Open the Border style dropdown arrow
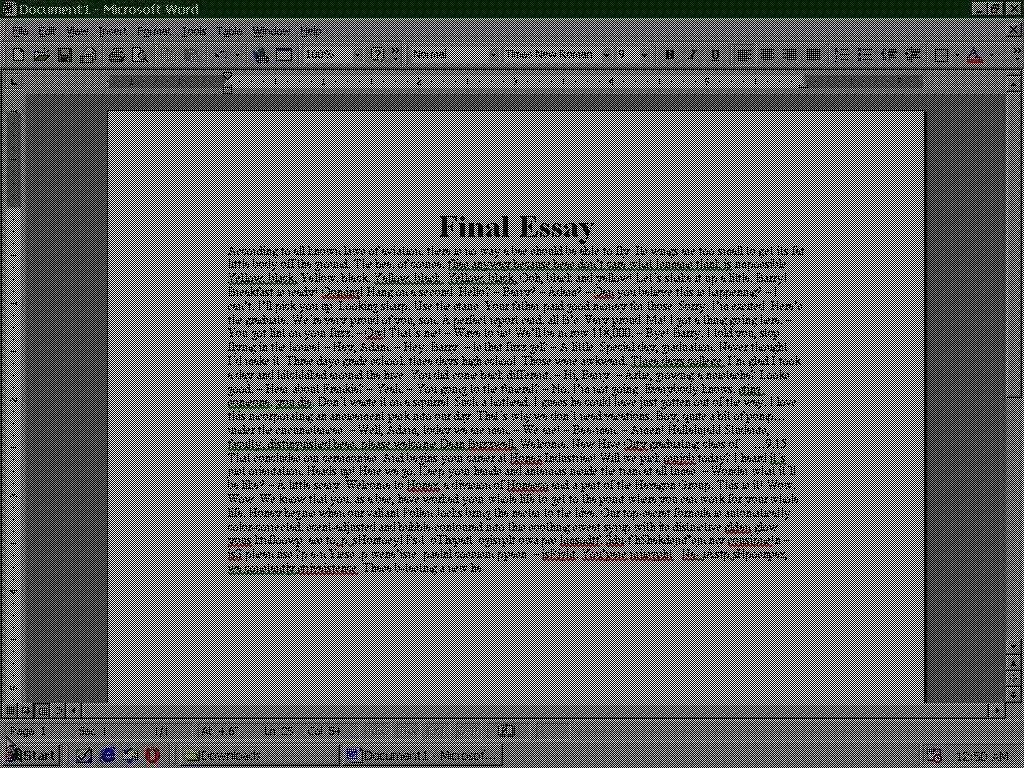The image size is (1024, 768). coord(957,55)
